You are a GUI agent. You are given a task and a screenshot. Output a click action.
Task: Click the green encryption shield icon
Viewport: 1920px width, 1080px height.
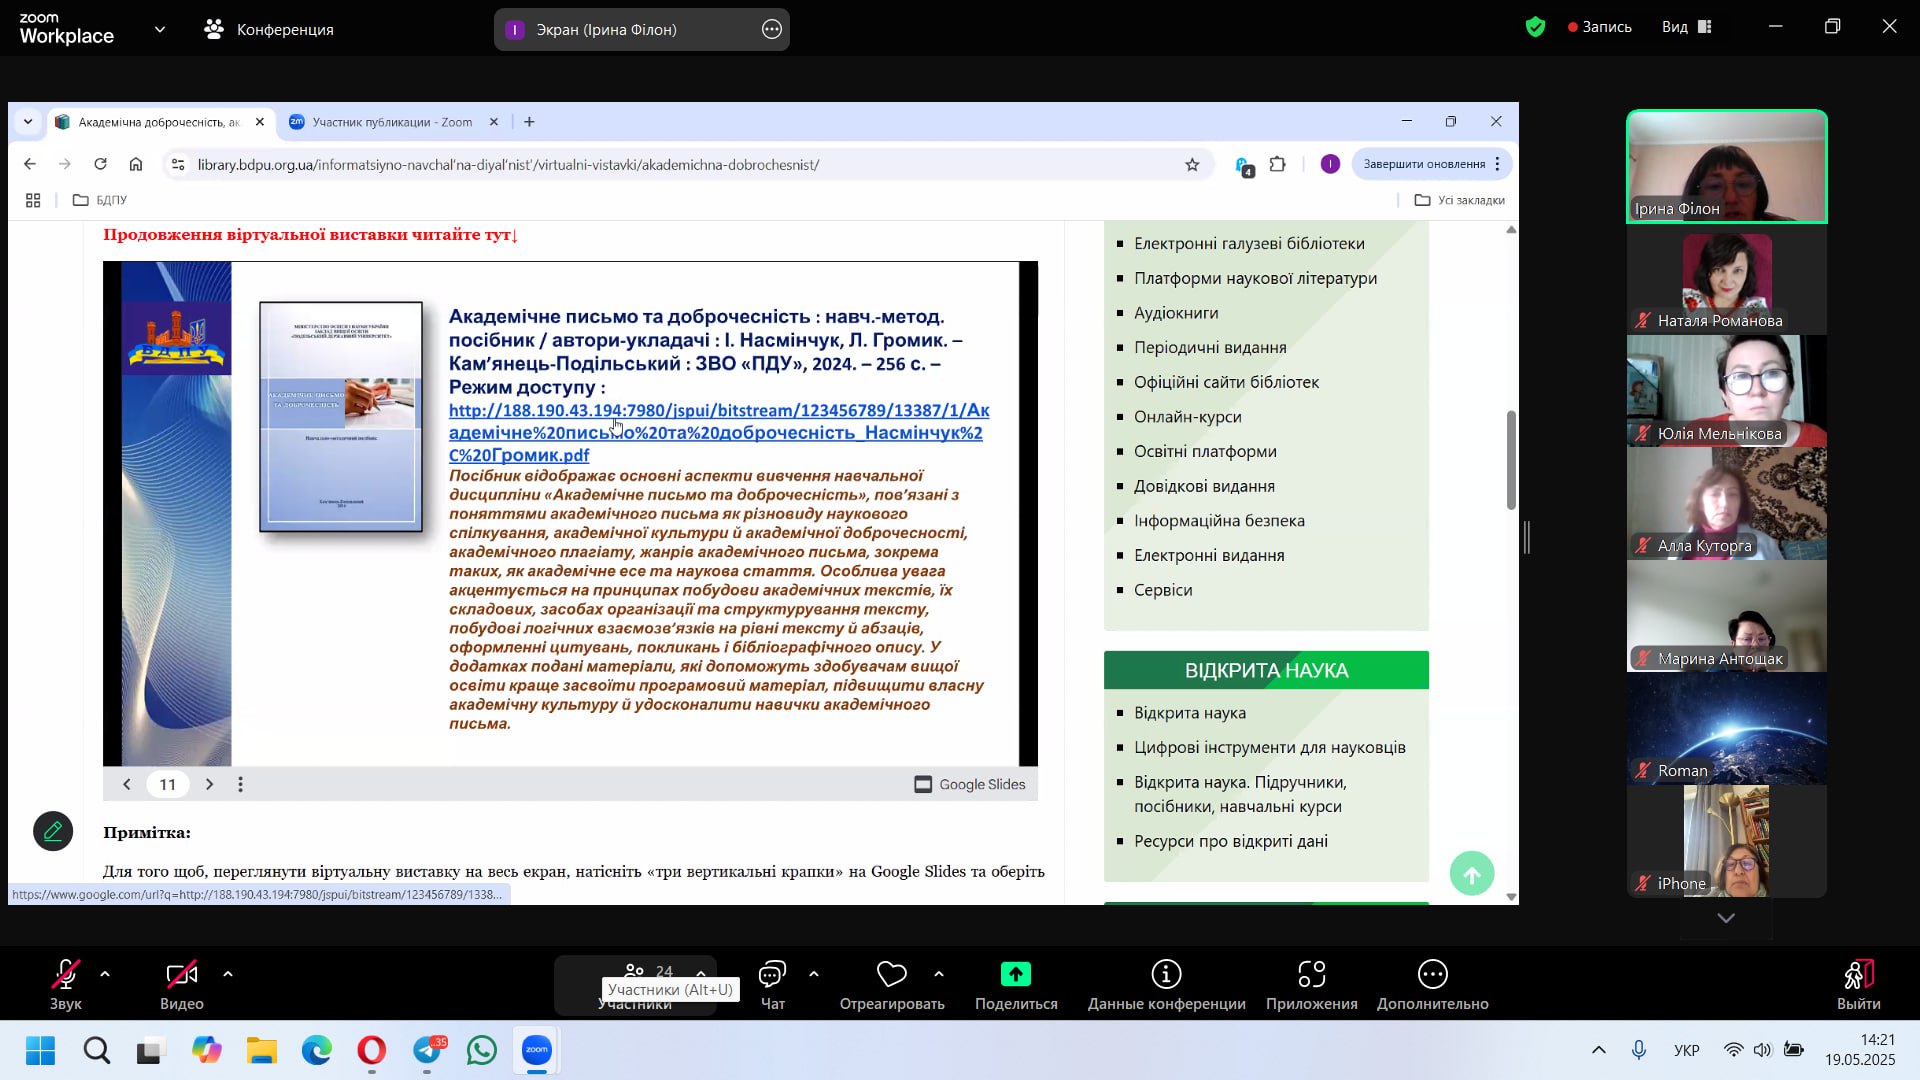tap(1536, 27)
